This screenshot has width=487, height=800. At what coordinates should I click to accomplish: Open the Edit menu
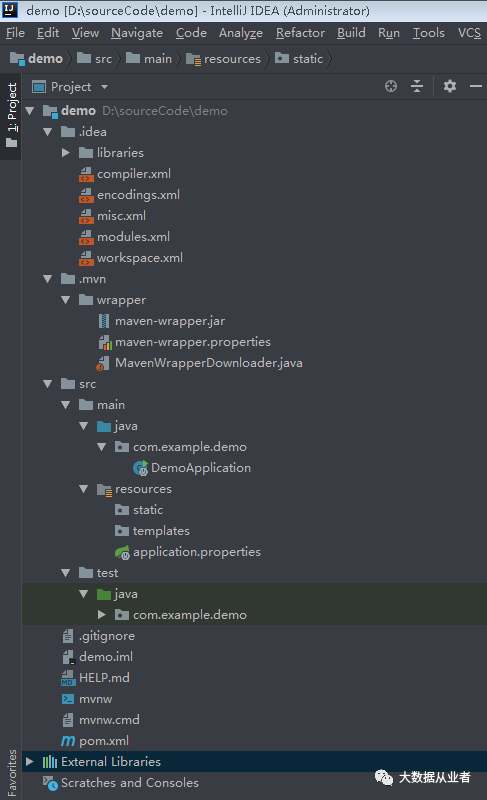48,33
